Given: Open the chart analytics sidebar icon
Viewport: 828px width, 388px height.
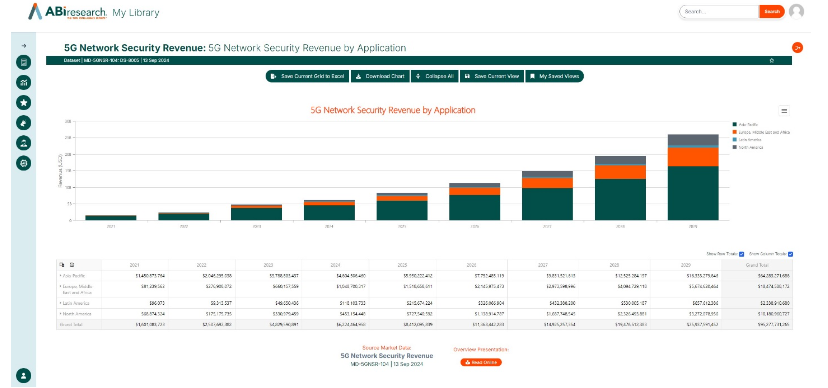Looking at the screenshot, I should point(23,82).
